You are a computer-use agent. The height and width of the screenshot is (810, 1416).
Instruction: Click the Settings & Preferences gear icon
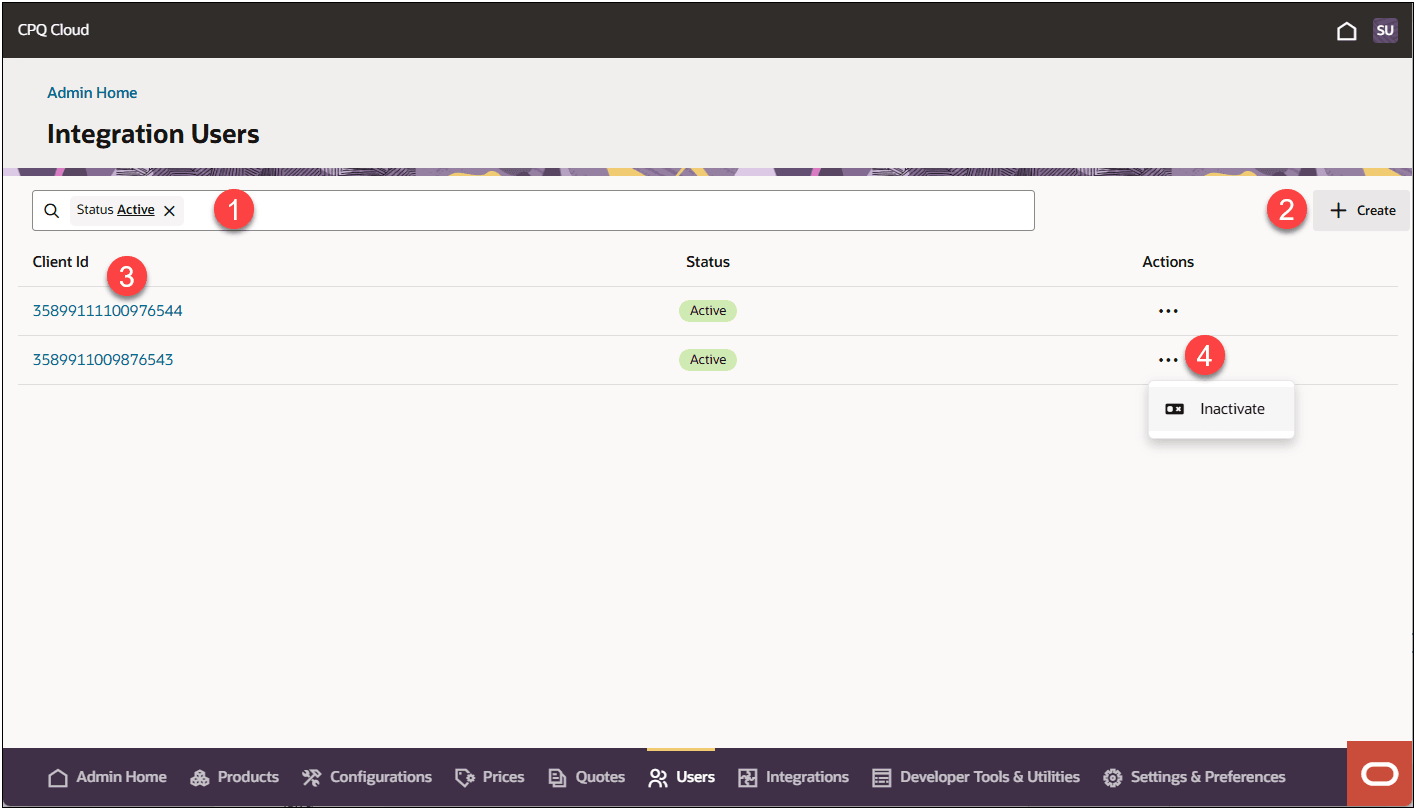point(1112,777)
